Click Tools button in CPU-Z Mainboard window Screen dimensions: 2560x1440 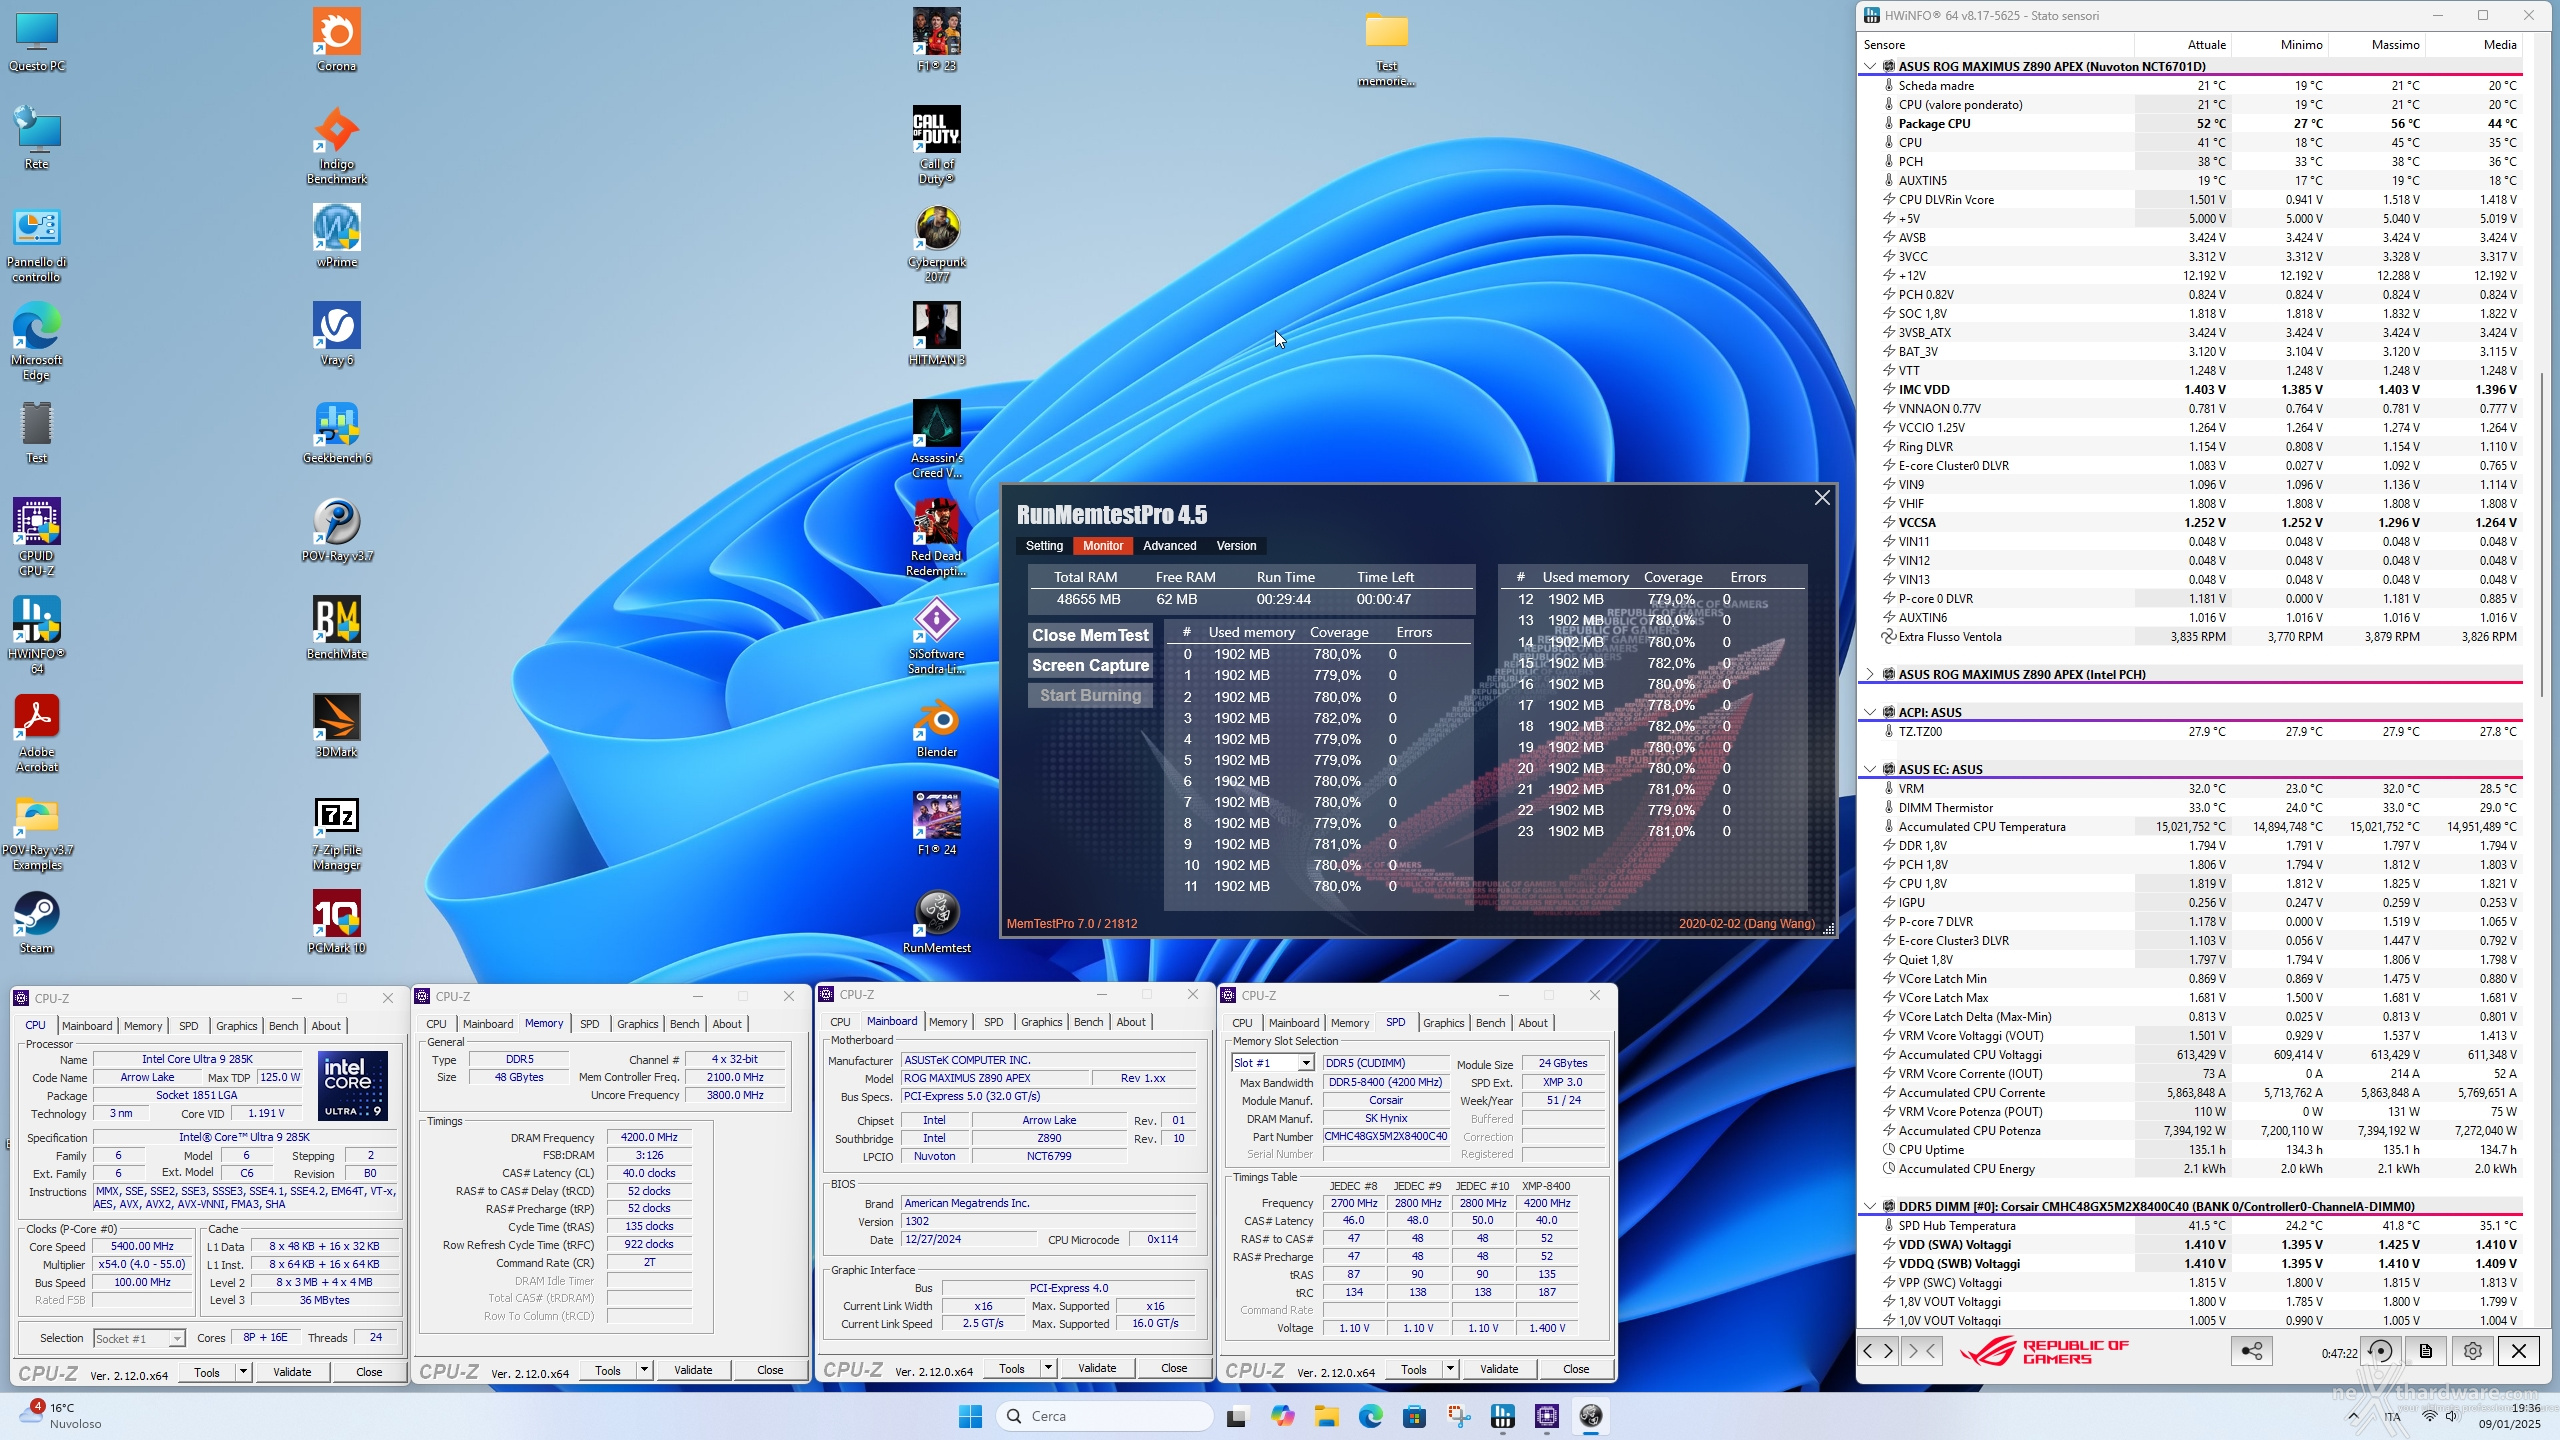point(1012,1368)
